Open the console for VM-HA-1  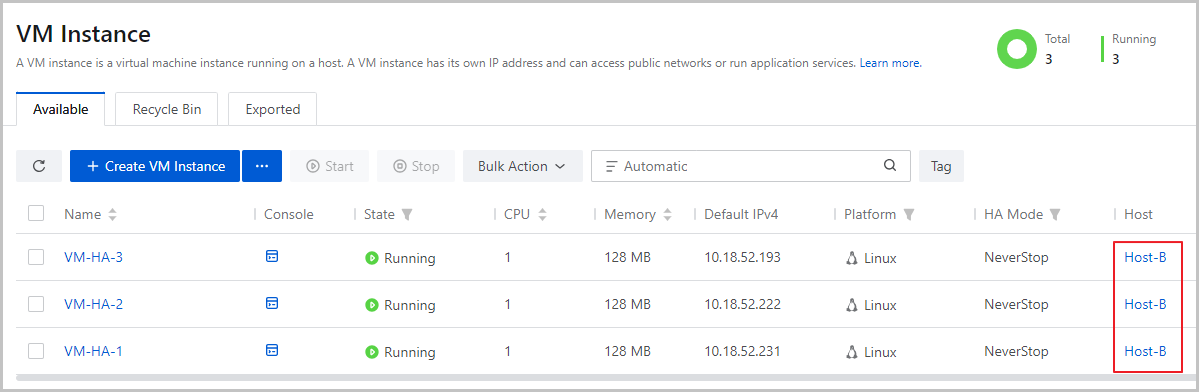[x=271, y=351]
